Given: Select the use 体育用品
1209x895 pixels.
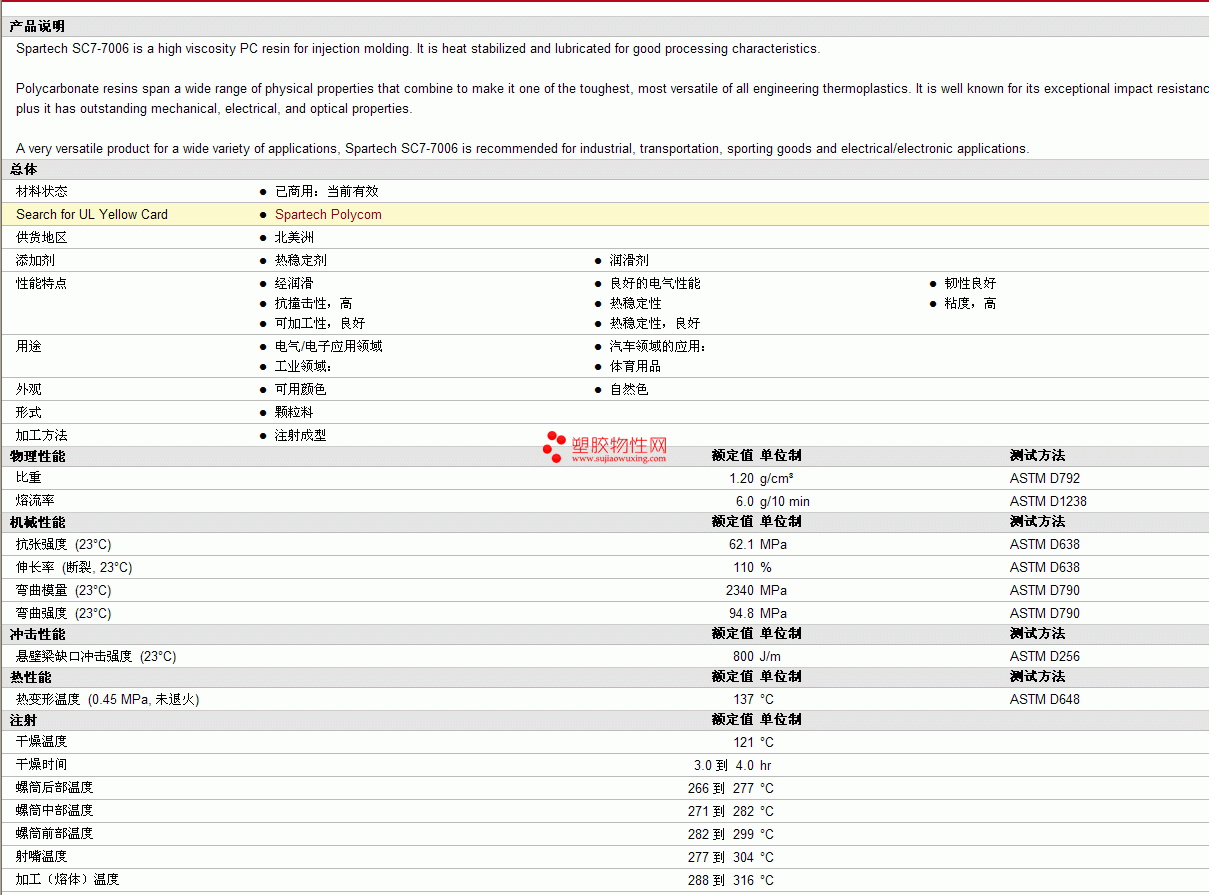Looking at the screenshot, I should [x=635, y=366].
